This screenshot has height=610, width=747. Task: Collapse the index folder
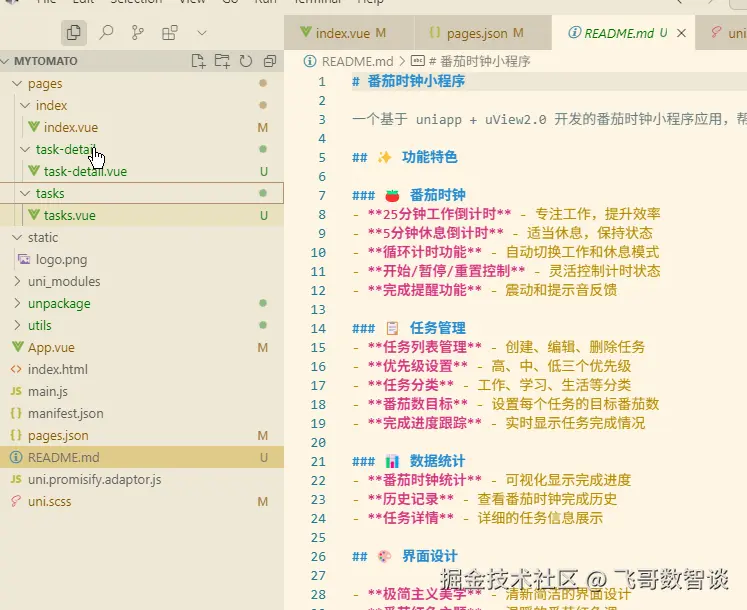pos(25,105)
